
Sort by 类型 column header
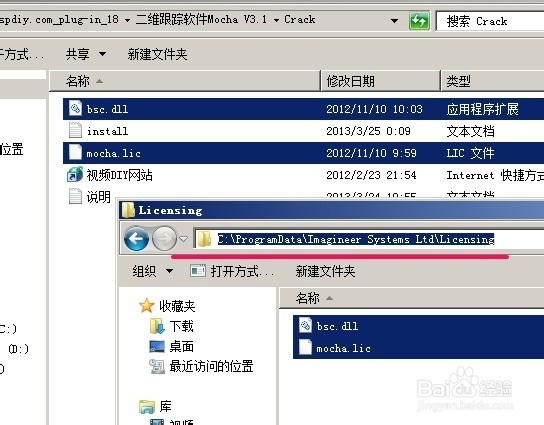coord(493,81)
